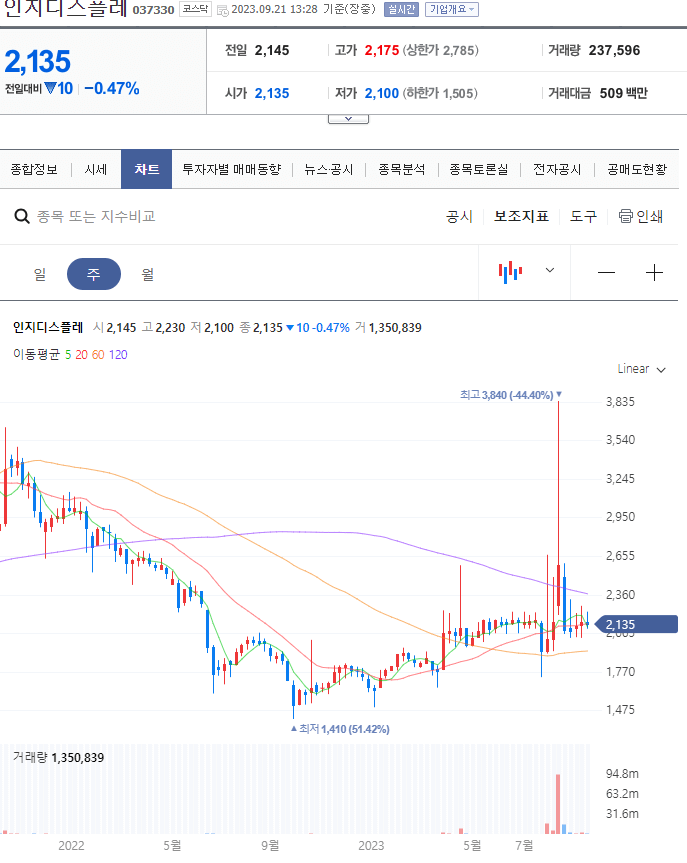Select the candlestick chart style icon
687x863 pixels.
point(511,271)
